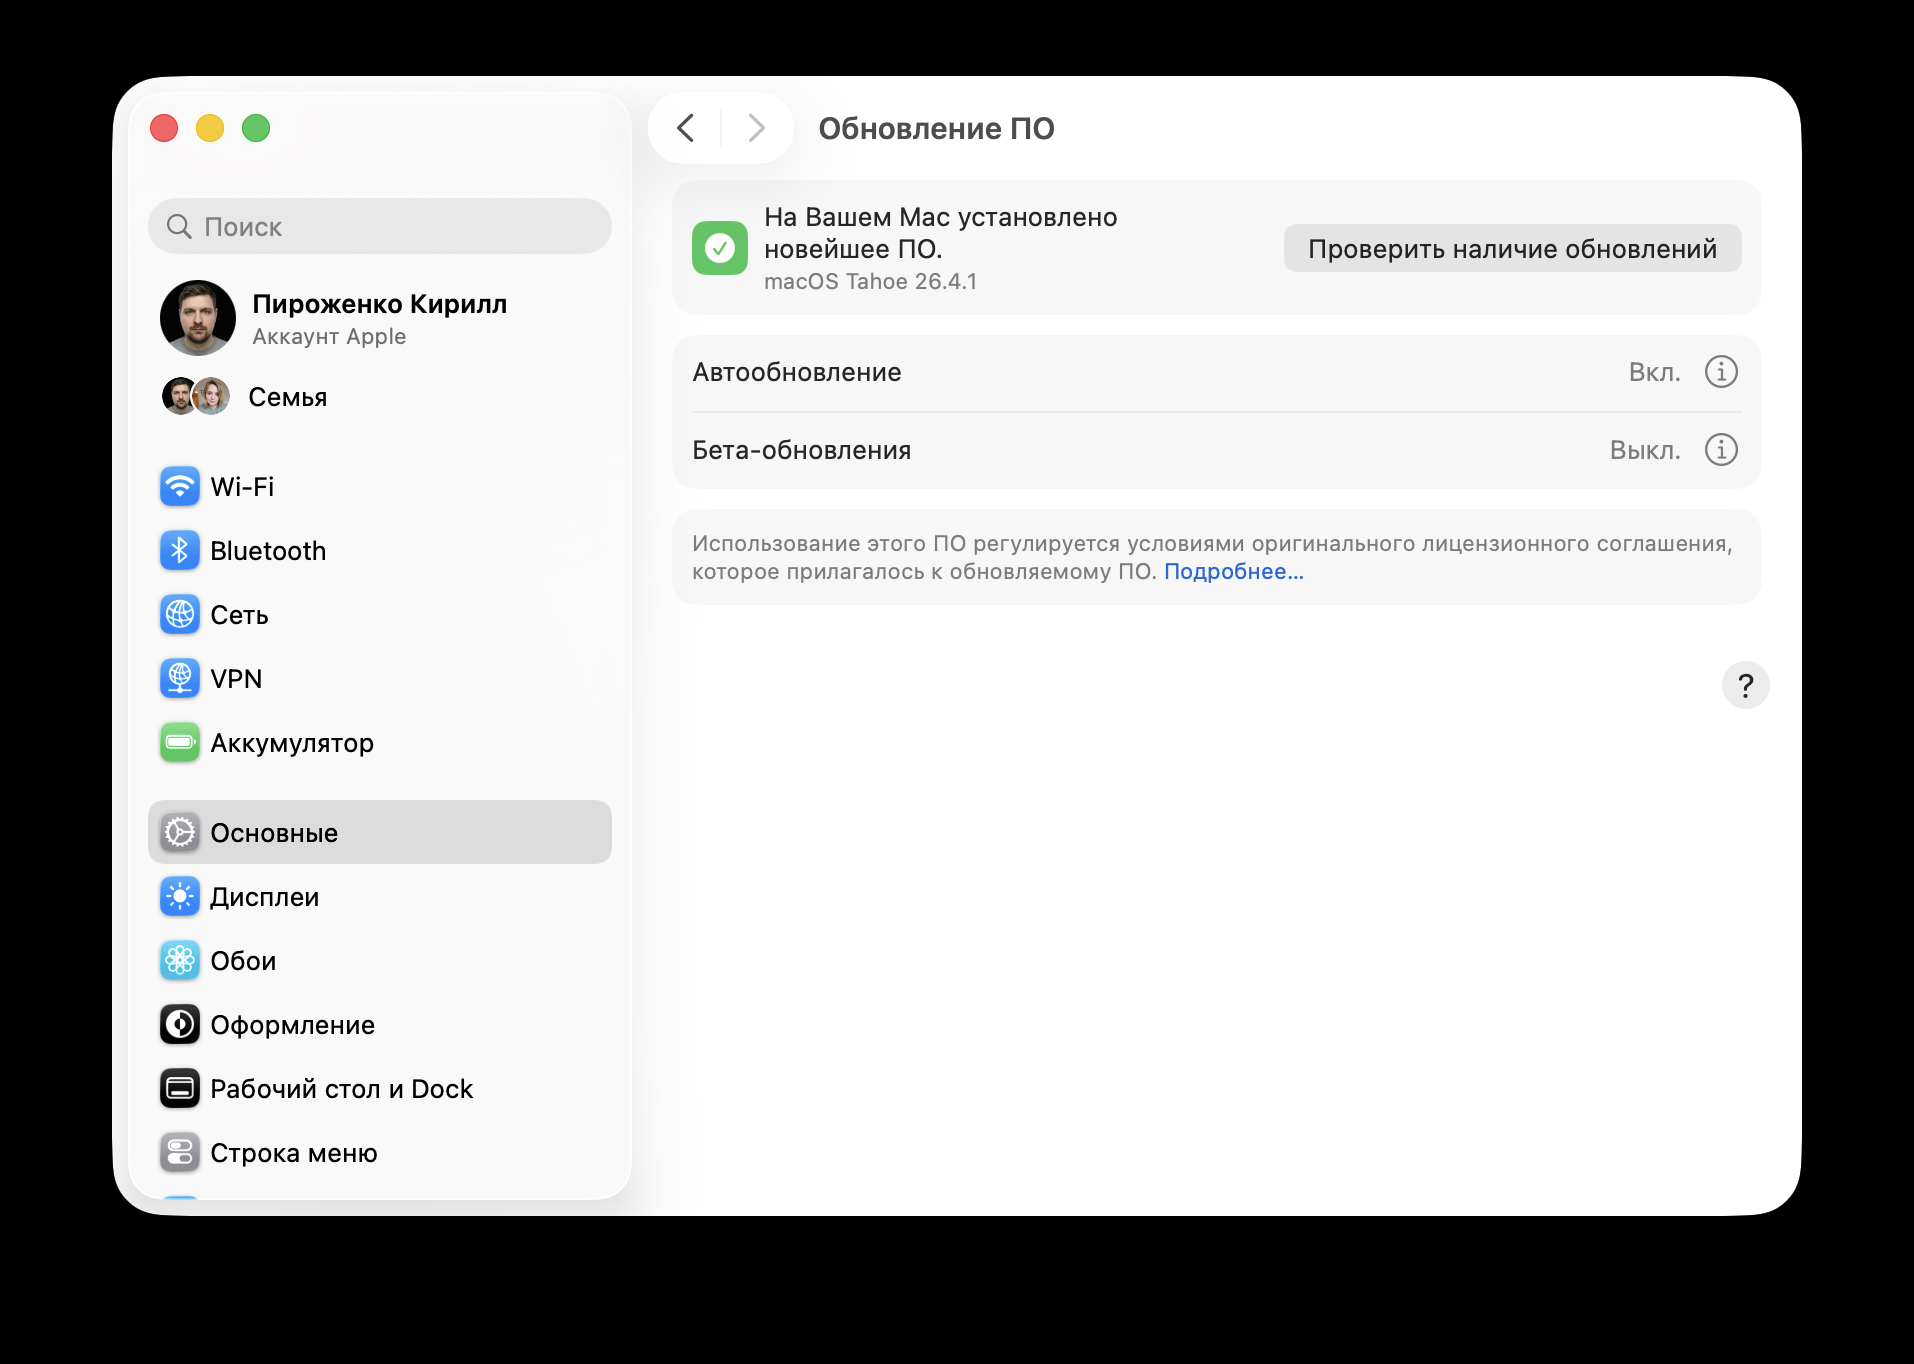This screenshot has height=1364, width=1914.
Task: Open Оформление appearance settings
Action: [292, 1024]
